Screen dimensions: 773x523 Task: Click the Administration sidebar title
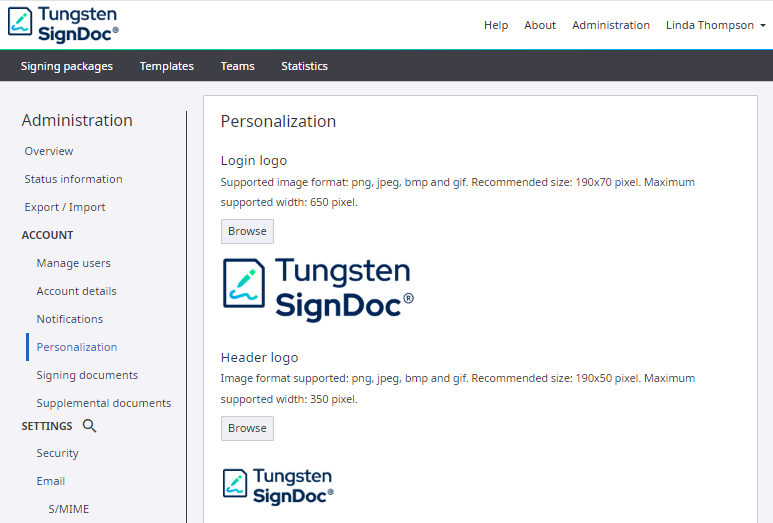(77, 120)
